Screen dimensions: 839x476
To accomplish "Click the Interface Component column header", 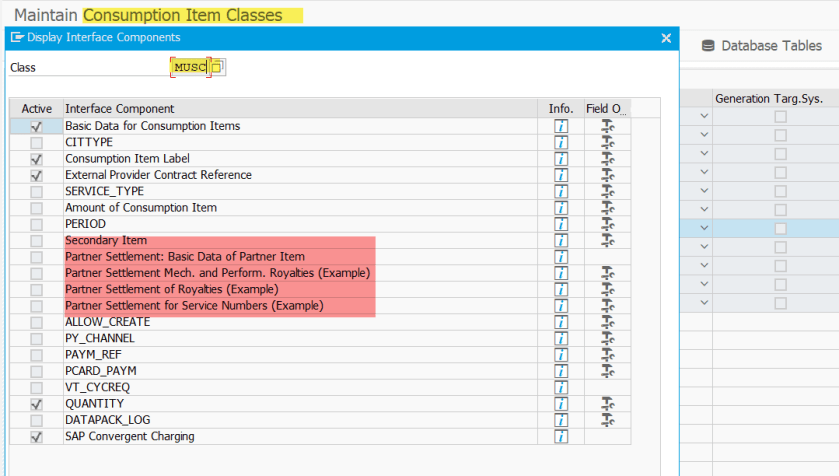I will coord(300,109).
